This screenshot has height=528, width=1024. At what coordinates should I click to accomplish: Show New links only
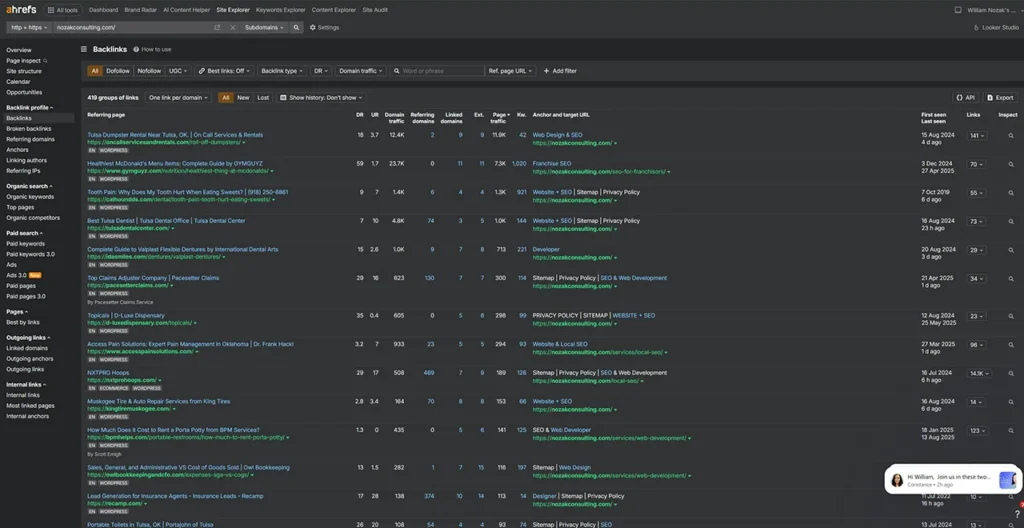(243, 97)
